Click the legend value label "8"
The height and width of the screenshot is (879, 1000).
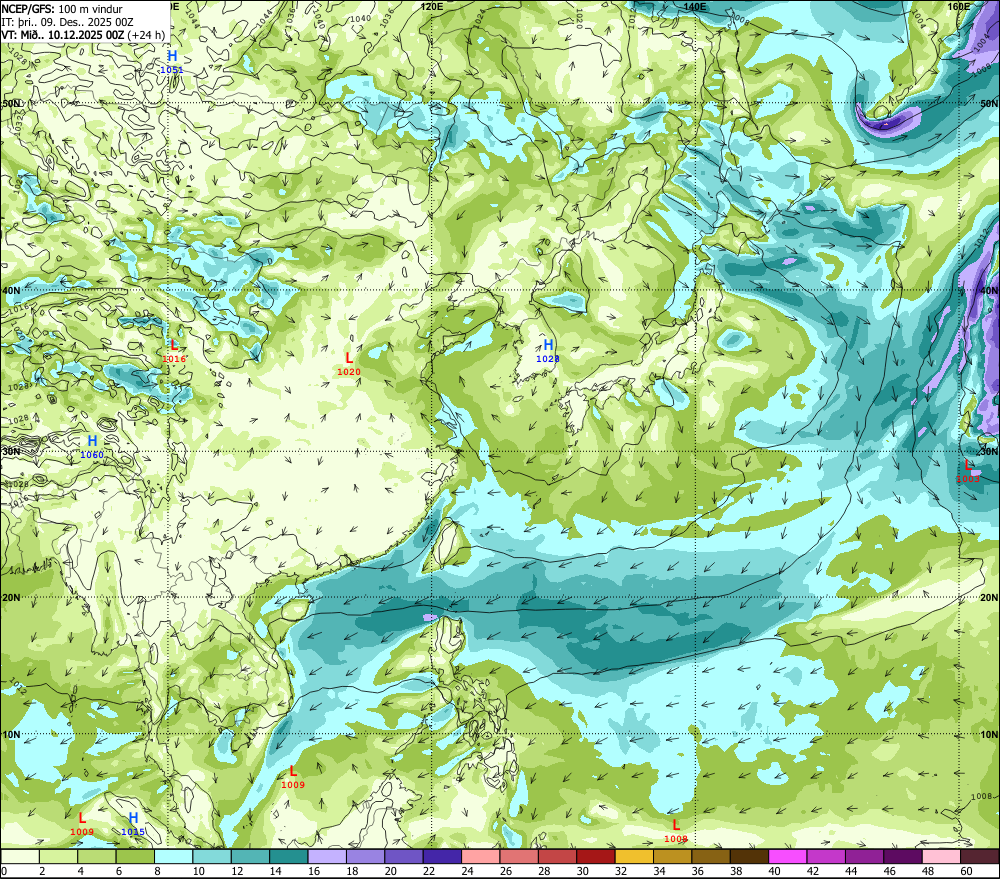click(x=158, y=871)
